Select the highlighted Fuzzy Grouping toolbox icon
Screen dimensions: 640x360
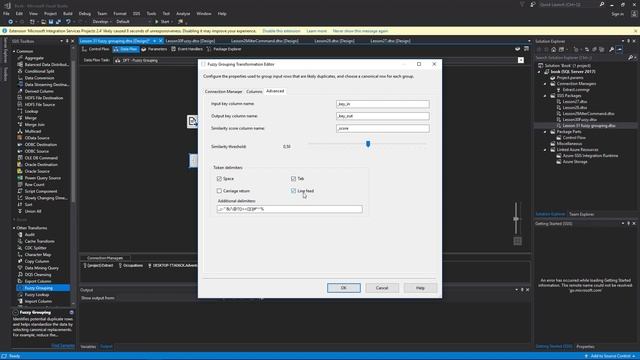[x=20, y=288]
